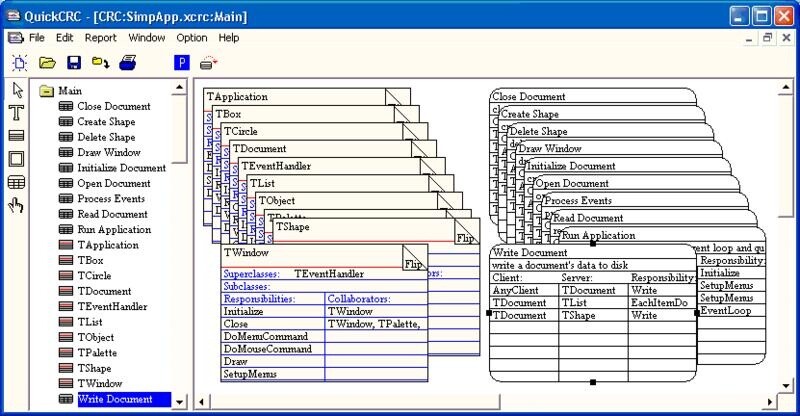
Task: Select the scenario table tool
Action: (x=16, y=182)
